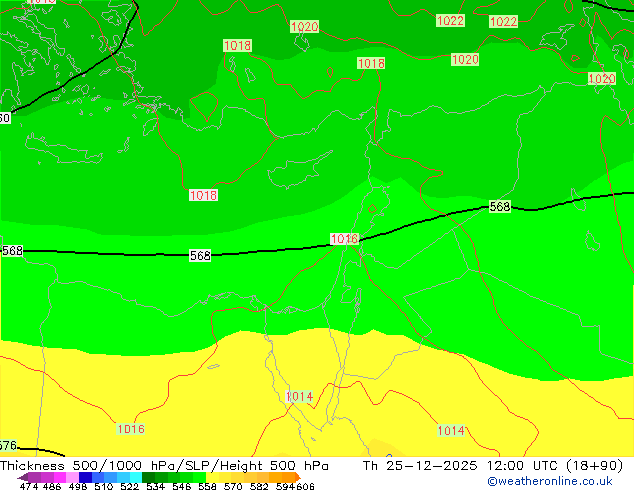Pick the magenta legend swatch left of the light pink one
Image resolution: width=634 pixels, height=490 pixels.
click(60, 477)
